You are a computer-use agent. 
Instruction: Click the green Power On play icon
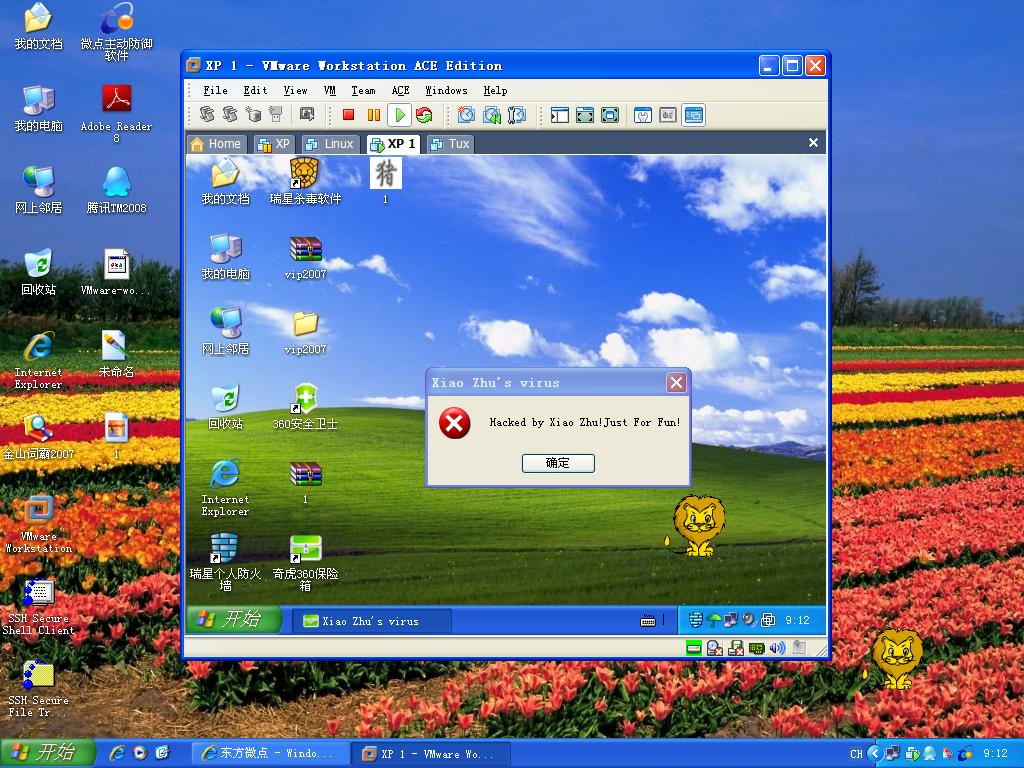(x=399, y=115)
